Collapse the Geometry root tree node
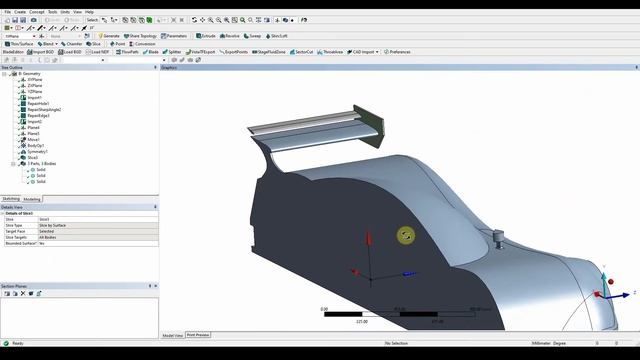 pyautogui.click(x=4, y=74)
